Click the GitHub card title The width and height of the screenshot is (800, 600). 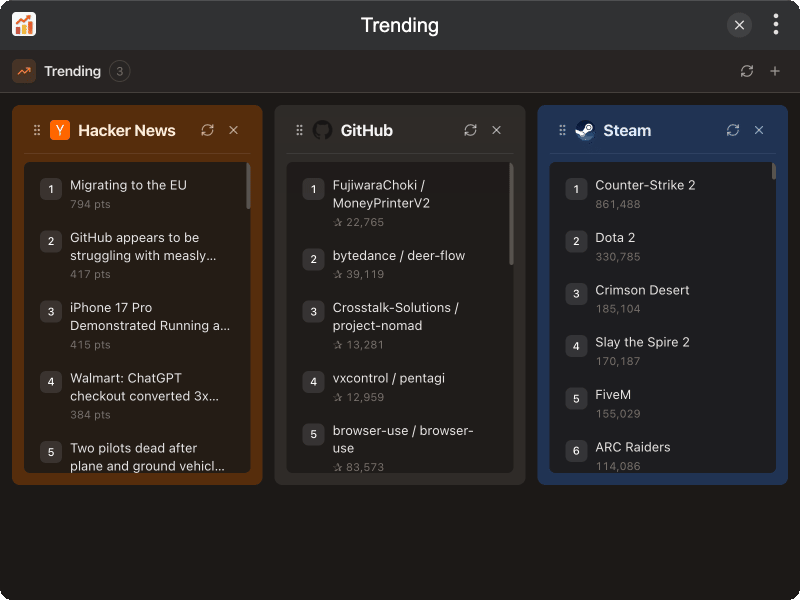pyautogui.click(x=366, y=130)
